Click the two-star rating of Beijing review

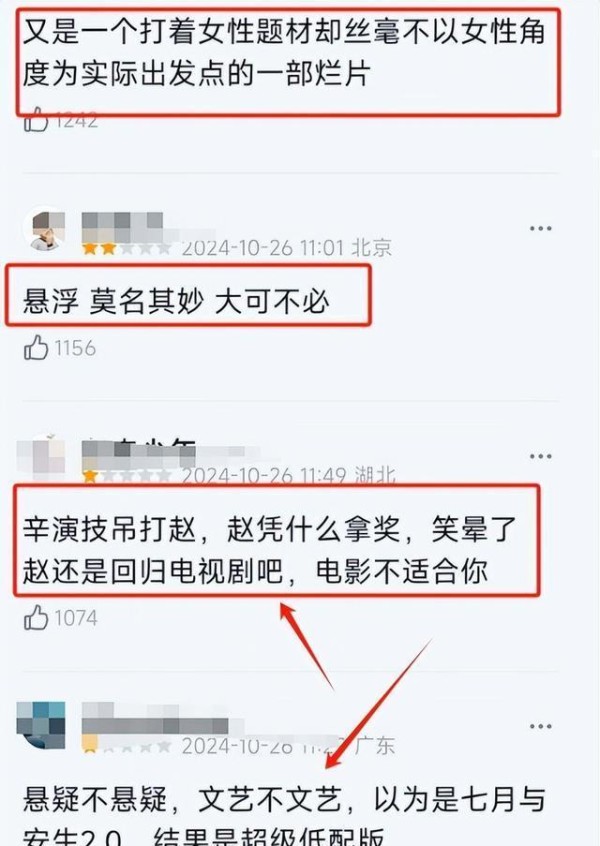[x=126, y=249]
